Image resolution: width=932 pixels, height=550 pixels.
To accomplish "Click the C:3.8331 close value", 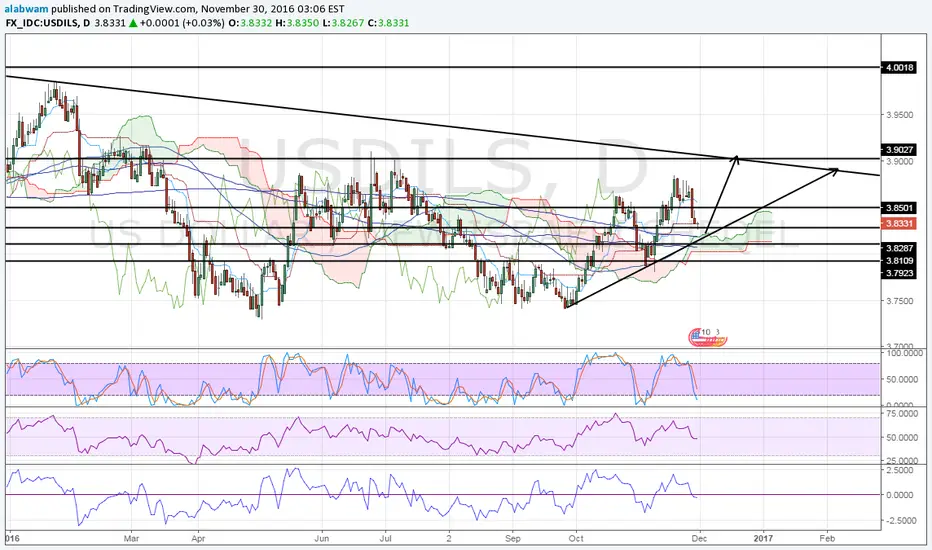I will (388, 23).
